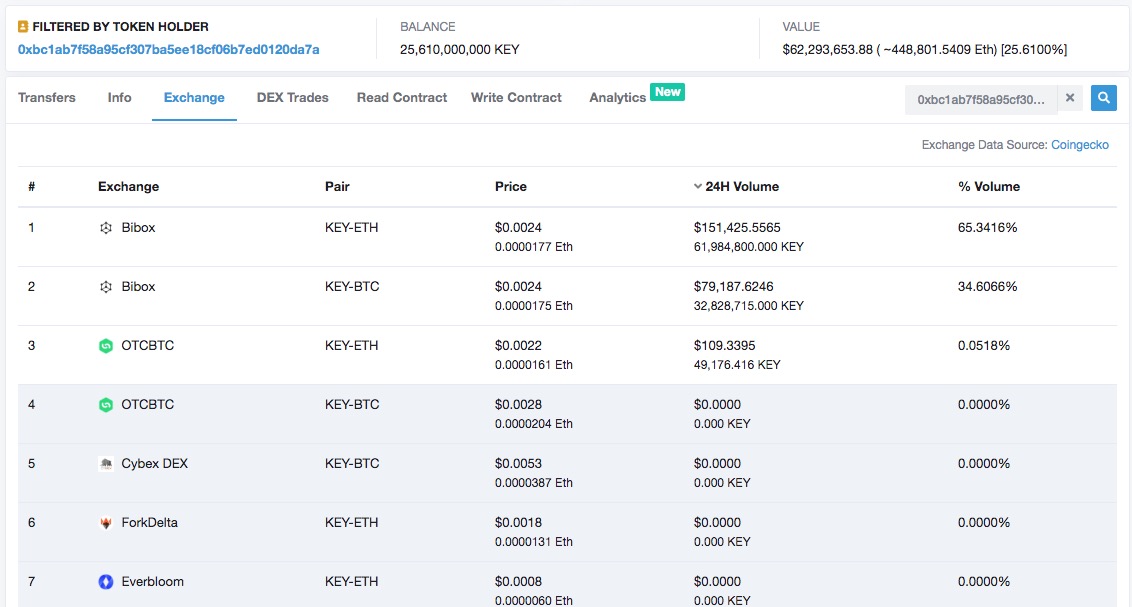Click KEY-BTC pair in Cybex DEX row
Screen dimensions: 1132x607
point(352,463)
